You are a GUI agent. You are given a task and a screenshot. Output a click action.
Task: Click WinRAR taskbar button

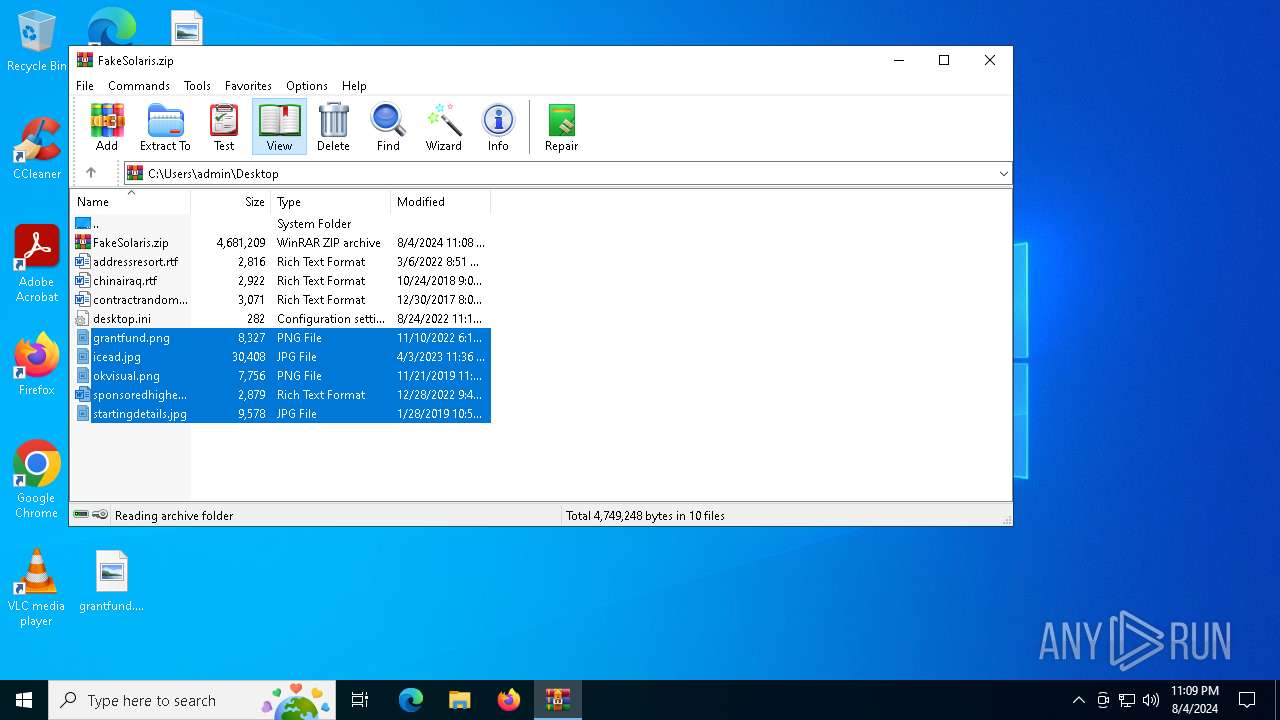tap(557, 700)
